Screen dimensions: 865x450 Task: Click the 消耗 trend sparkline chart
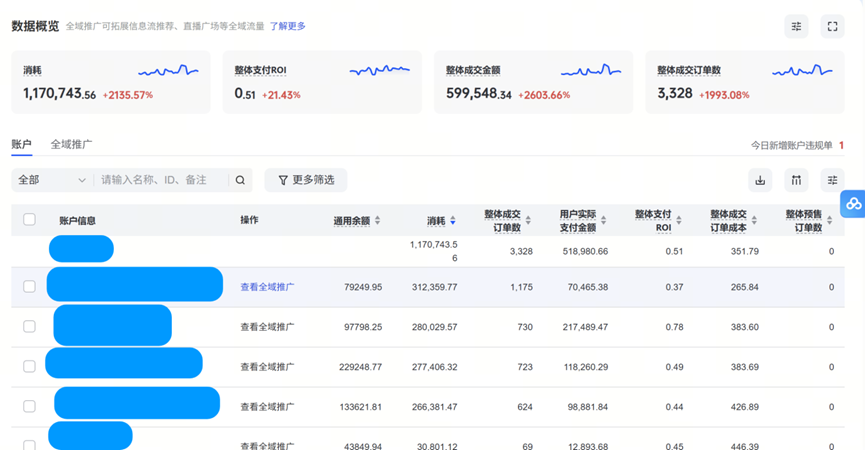point(168,71)
